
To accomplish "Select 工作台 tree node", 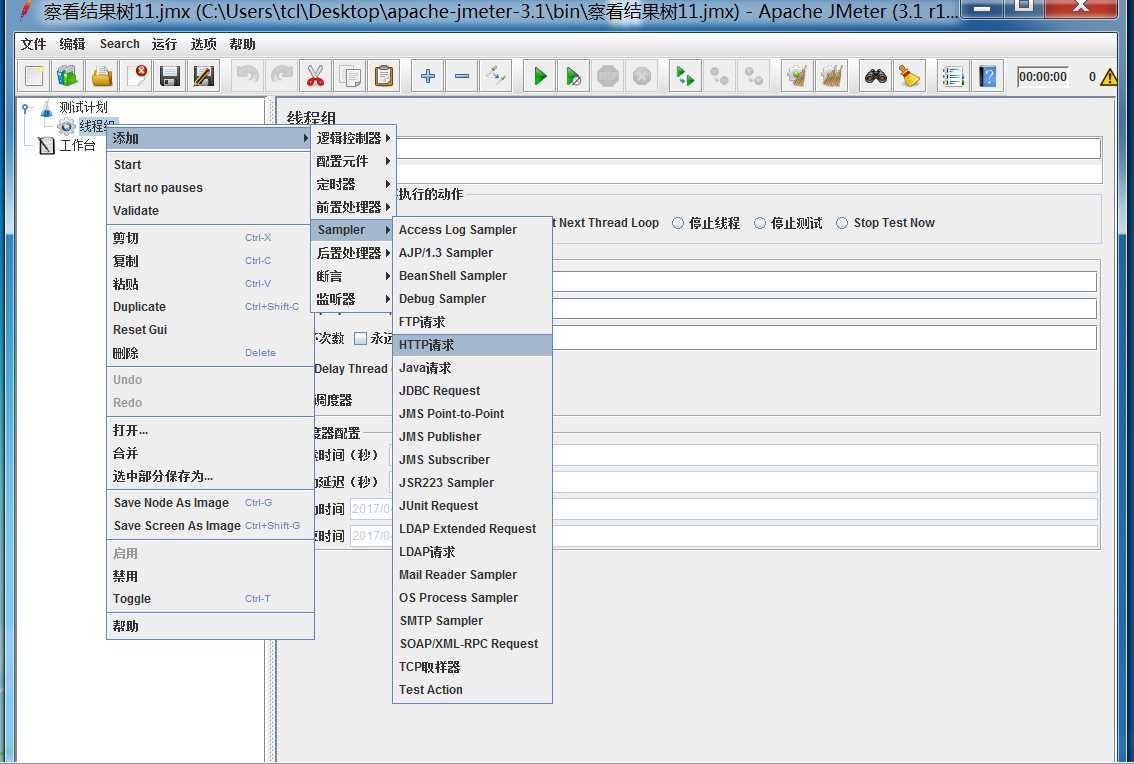I will pos(77,145).
